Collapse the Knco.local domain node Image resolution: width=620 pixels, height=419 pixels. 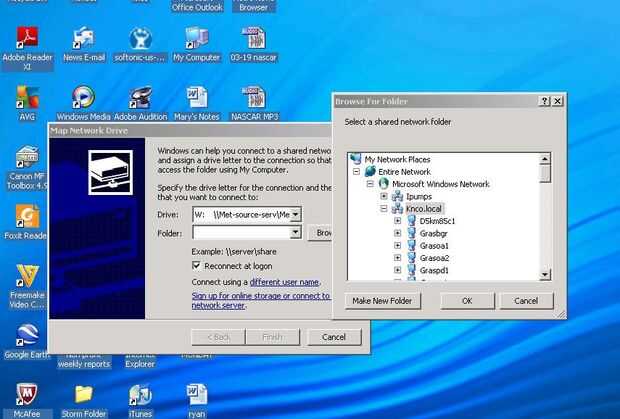(384, 208)
